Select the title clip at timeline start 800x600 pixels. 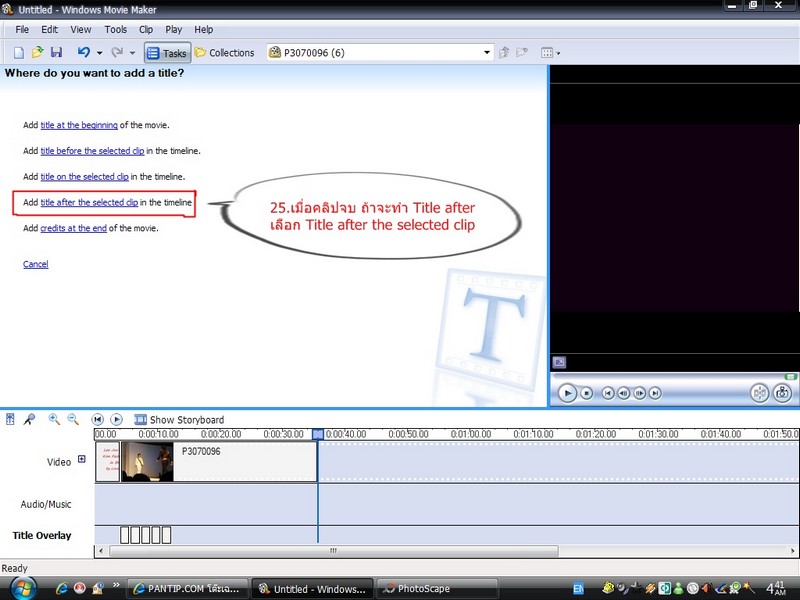(x=108, y=462)
